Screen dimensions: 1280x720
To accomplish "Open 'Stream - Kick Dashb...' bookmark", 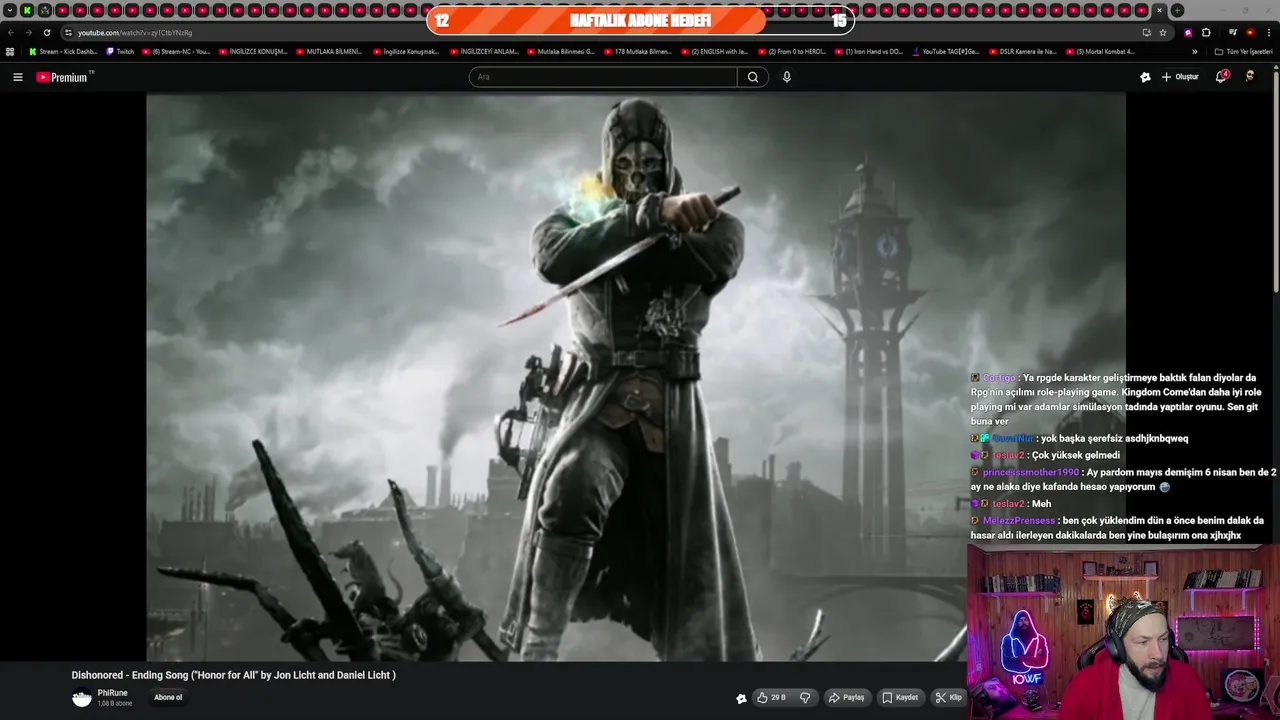I will coord(63,51).
